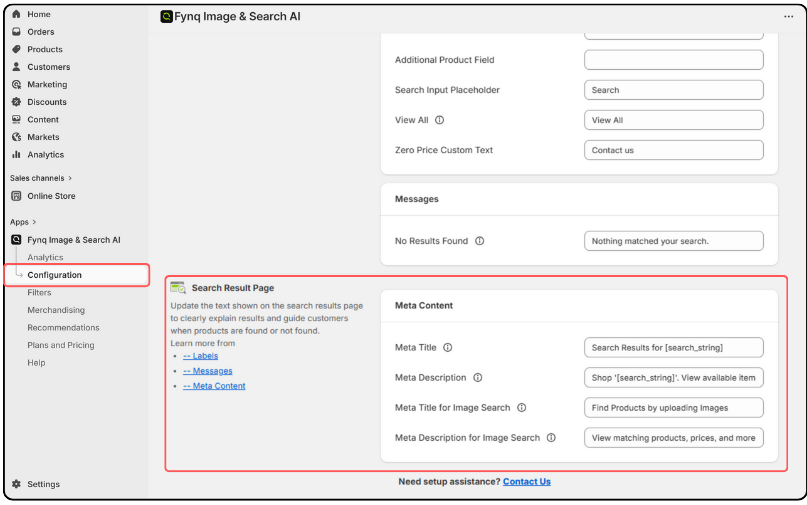This screenshot has height=505, width=807.
Task: Open the Merchandising submenu item
Action: (56, 310)
